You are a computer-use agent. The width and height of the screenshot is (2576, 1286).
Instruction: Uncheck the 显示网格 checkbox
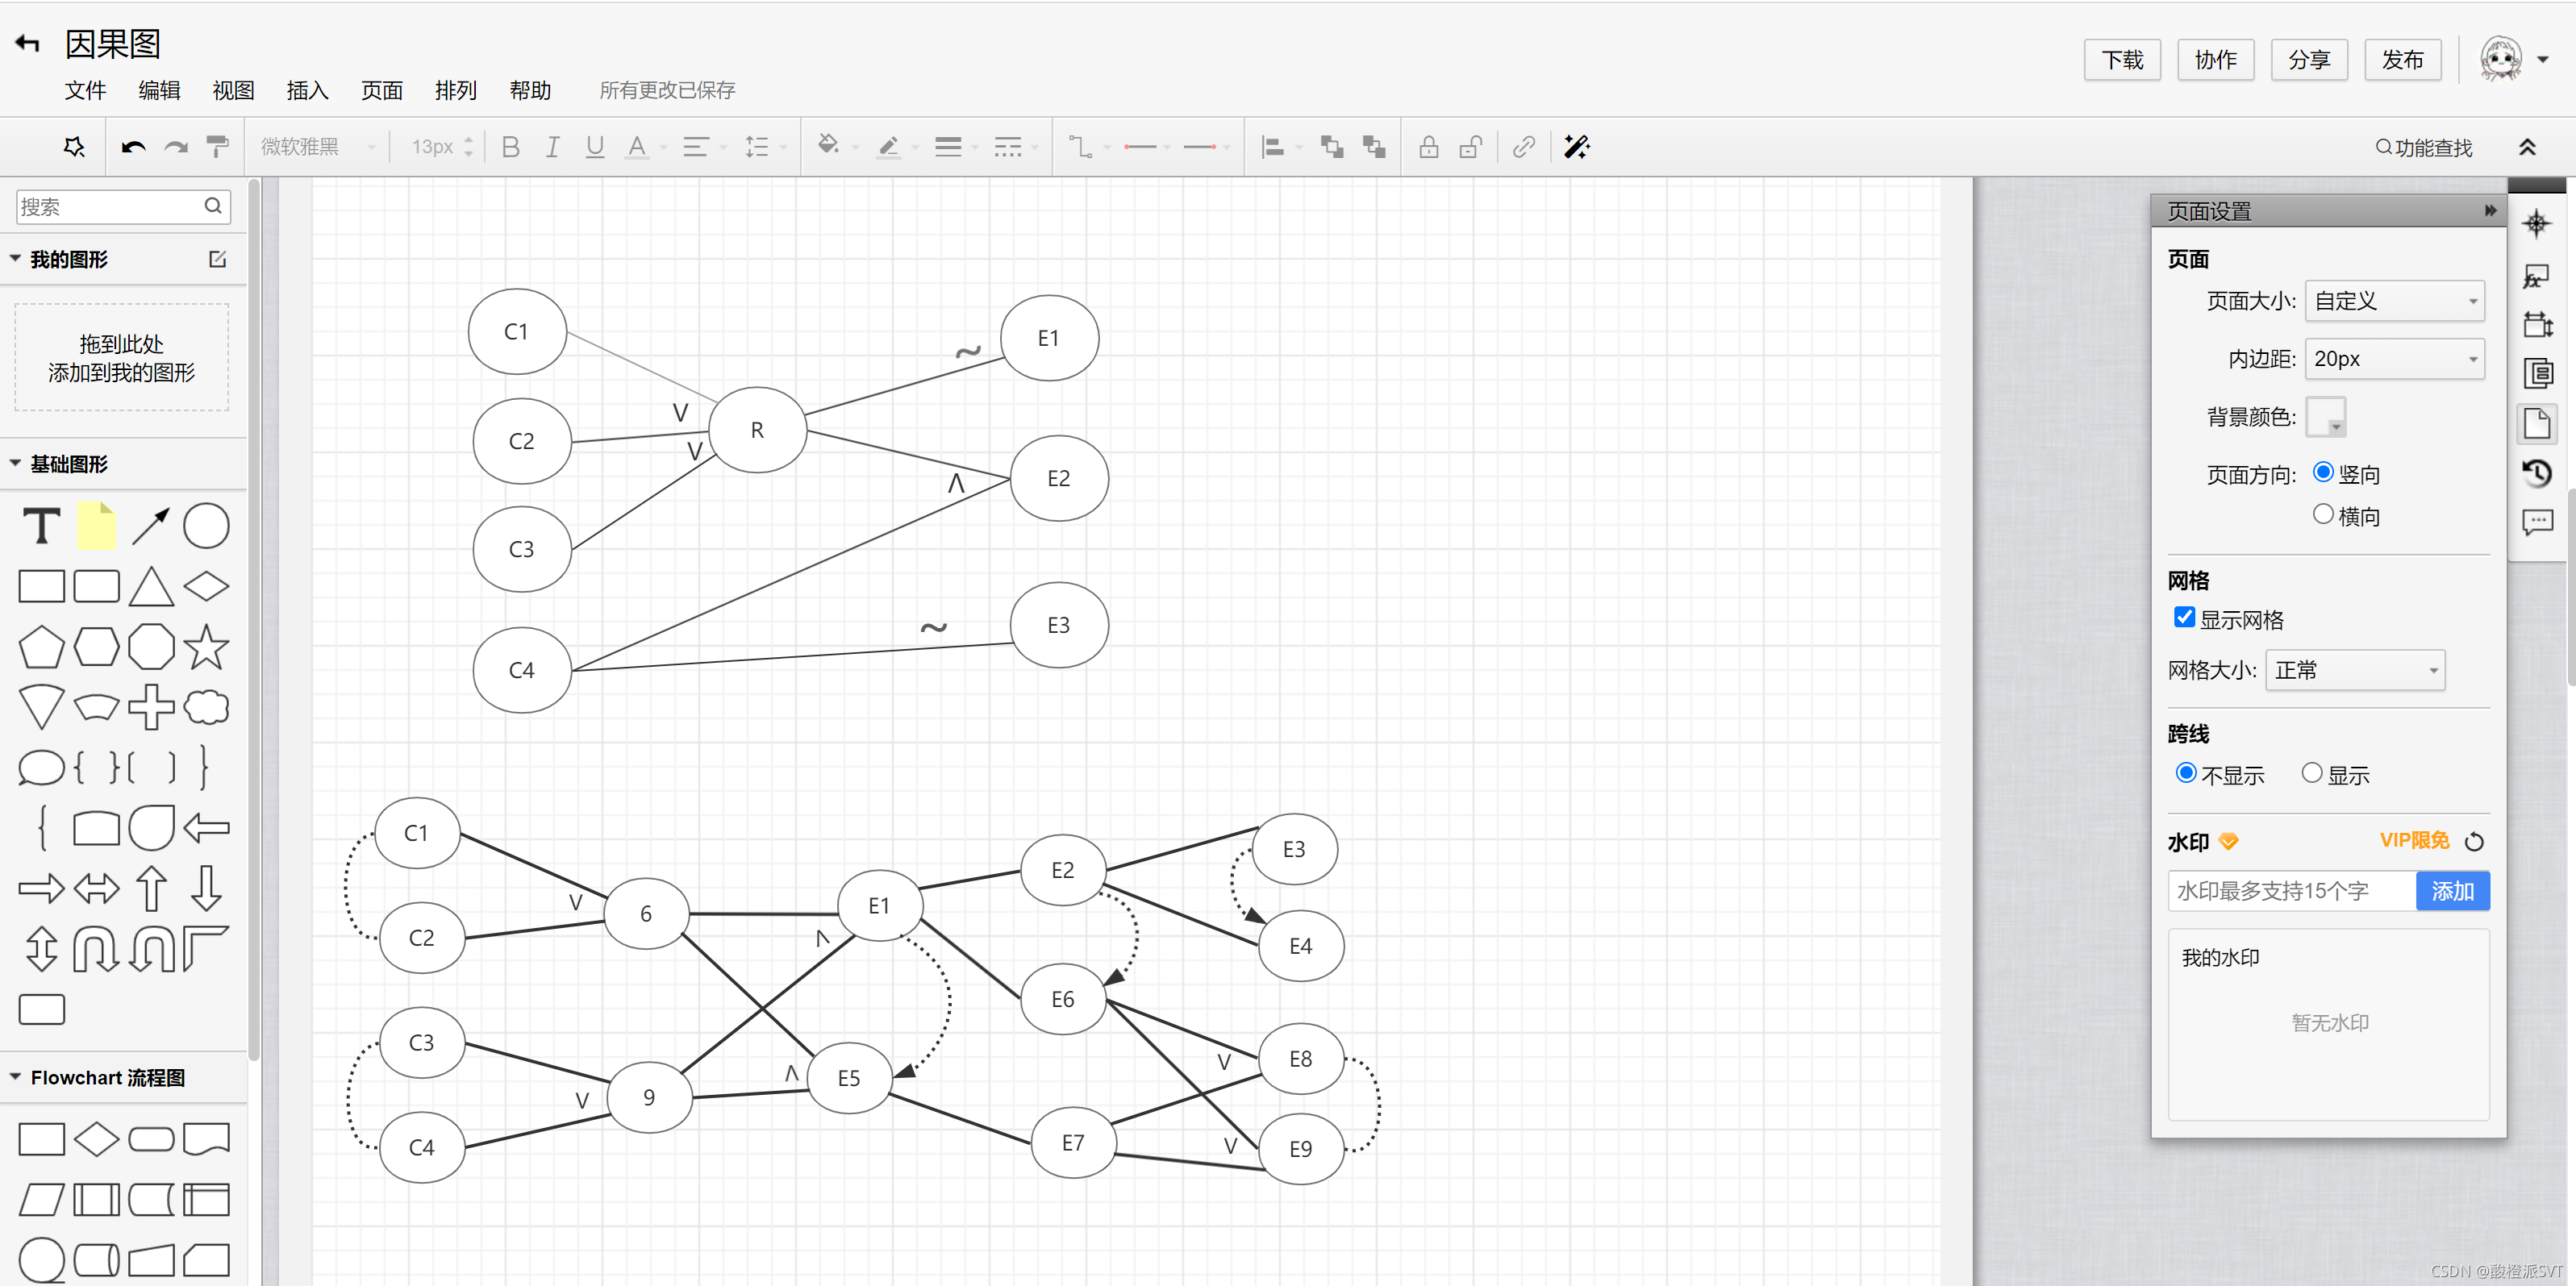(2184, 618)
